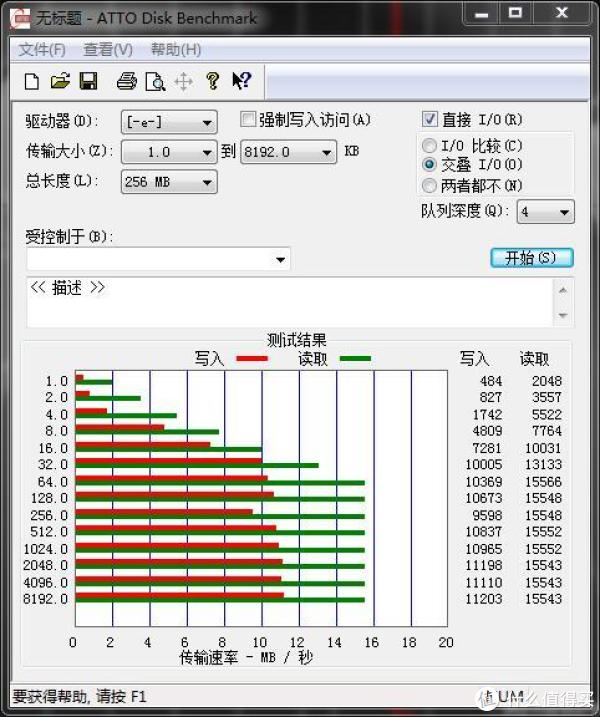Toggle 强制写入访问 checkbox
Screen dimensions: 600x717
click(247, 119)
